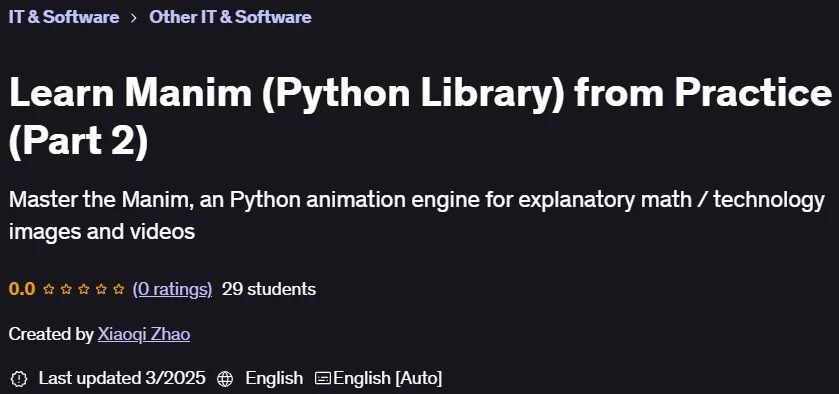Click the Last updated 3/2025 text

click(122, 378)
